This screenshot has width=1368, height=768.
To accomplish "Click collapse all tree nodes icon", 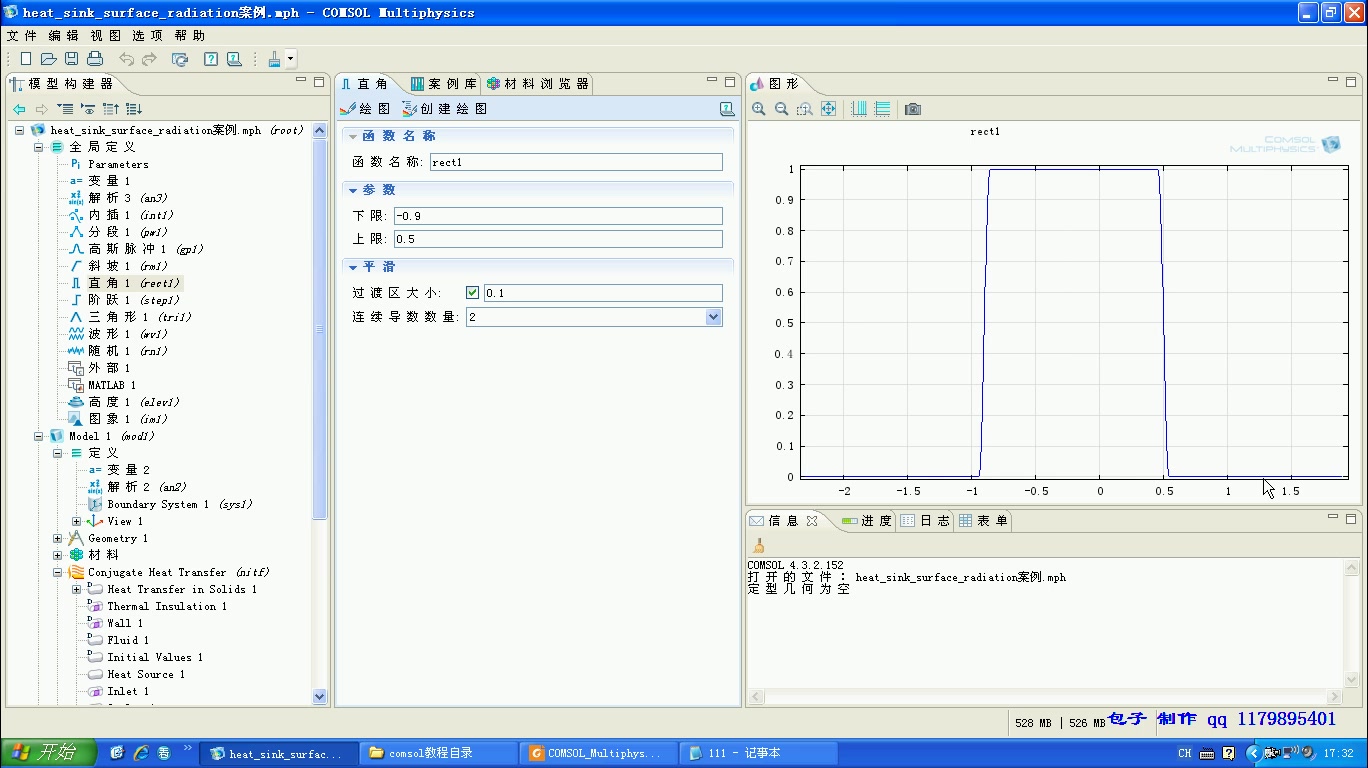I will [x=65, y=109].
